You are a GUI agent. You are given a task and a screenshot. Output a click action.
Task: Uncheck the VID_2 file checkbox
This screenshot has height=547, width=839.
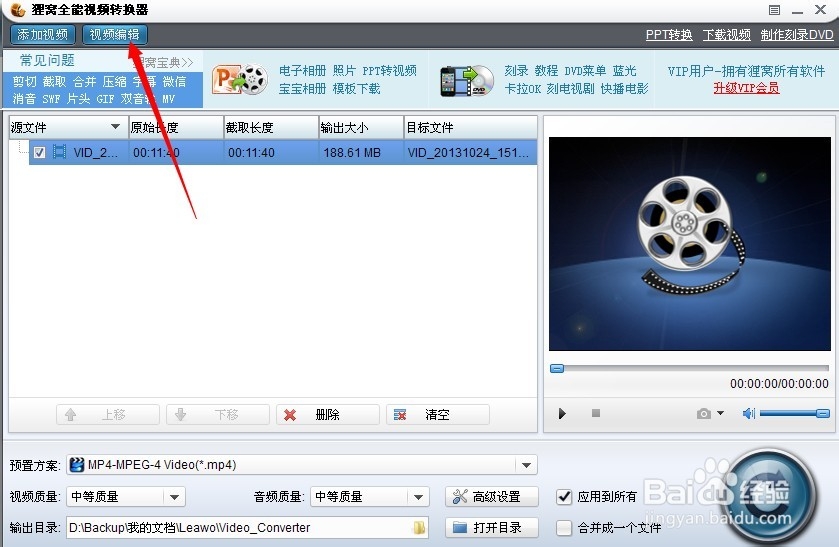pos(39,153)
